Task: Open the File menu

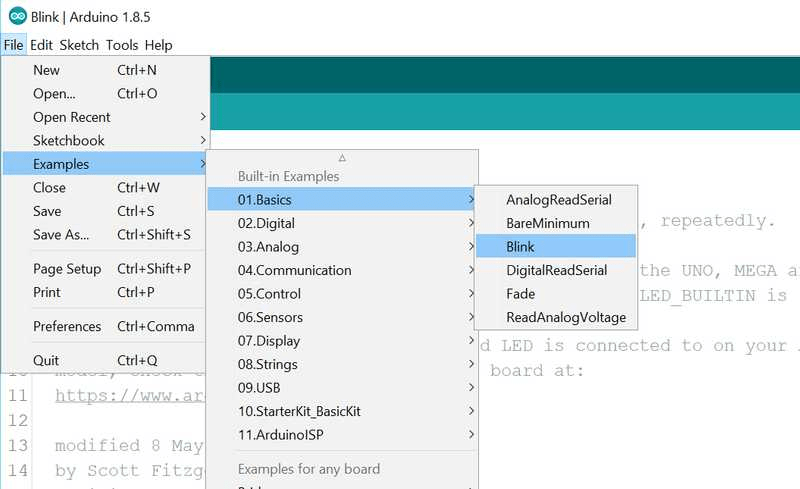Action: (x=13, y=45)
